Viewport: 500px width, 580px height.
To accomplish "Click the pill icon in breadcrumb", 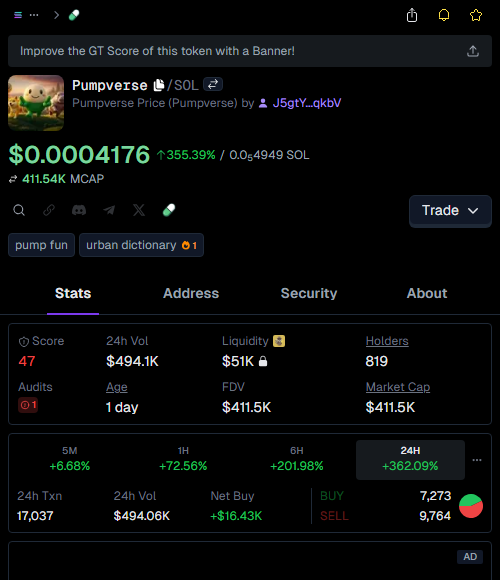I will (x=74, y=15).
